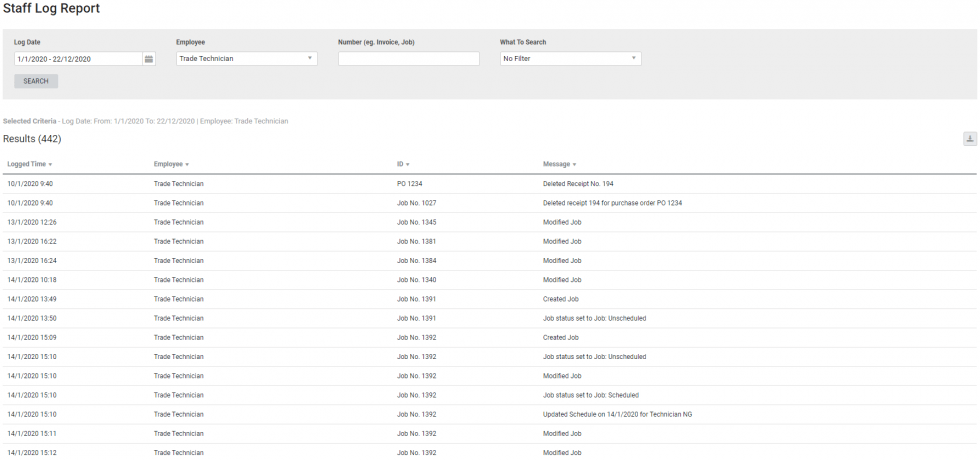Open the log entry at 14/1/2020 13:49
Image resolution: width=980 pixels, height=460 pixels.
32,299
